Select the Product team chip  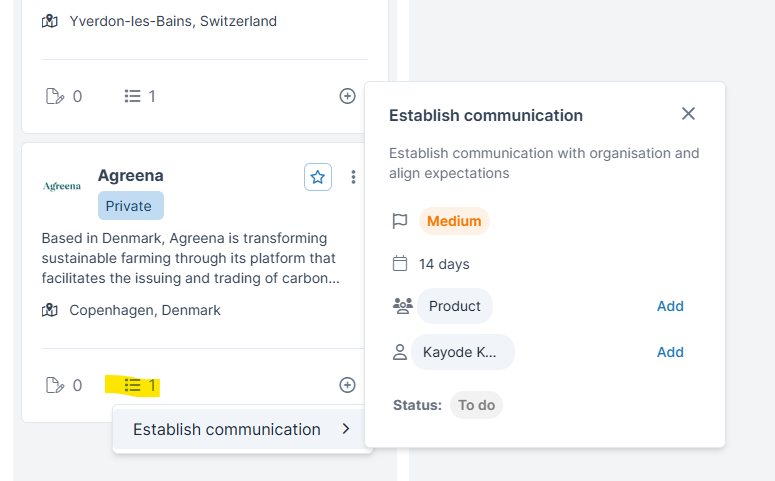455,306
